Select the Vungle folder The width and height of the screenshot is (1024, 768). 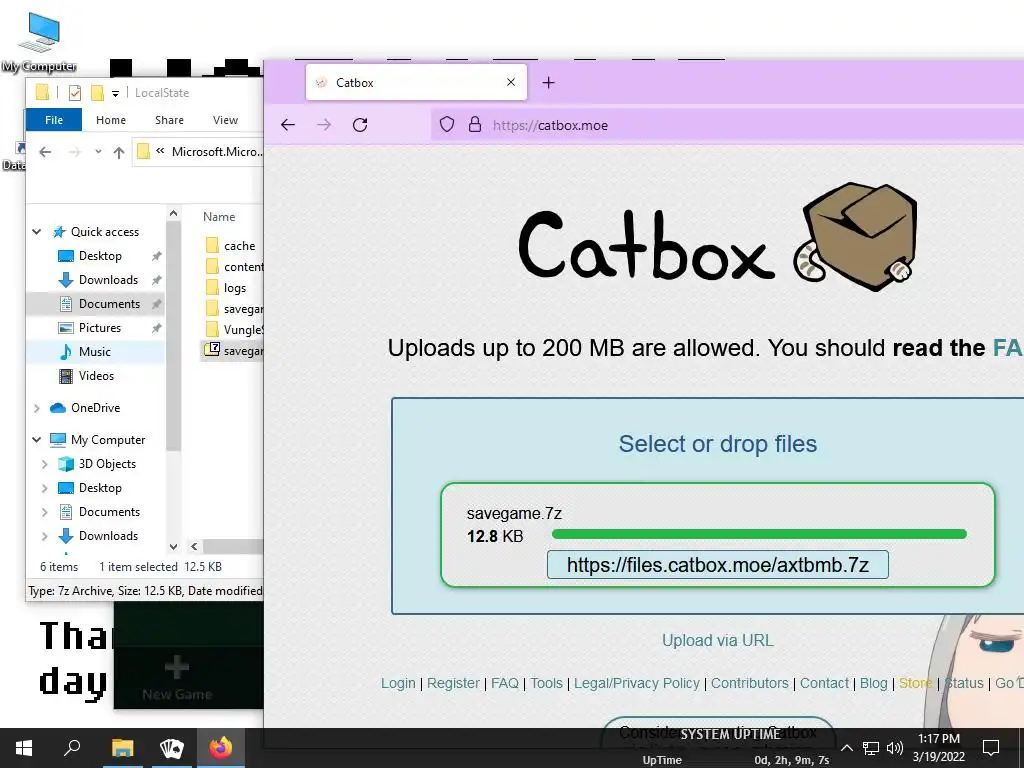point(234,329)
